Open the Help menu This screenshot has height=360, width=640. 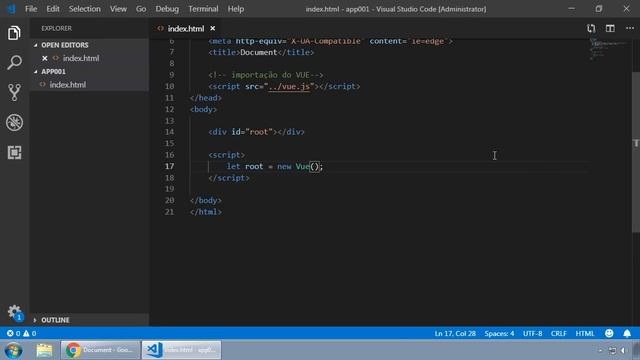[236, 9]
